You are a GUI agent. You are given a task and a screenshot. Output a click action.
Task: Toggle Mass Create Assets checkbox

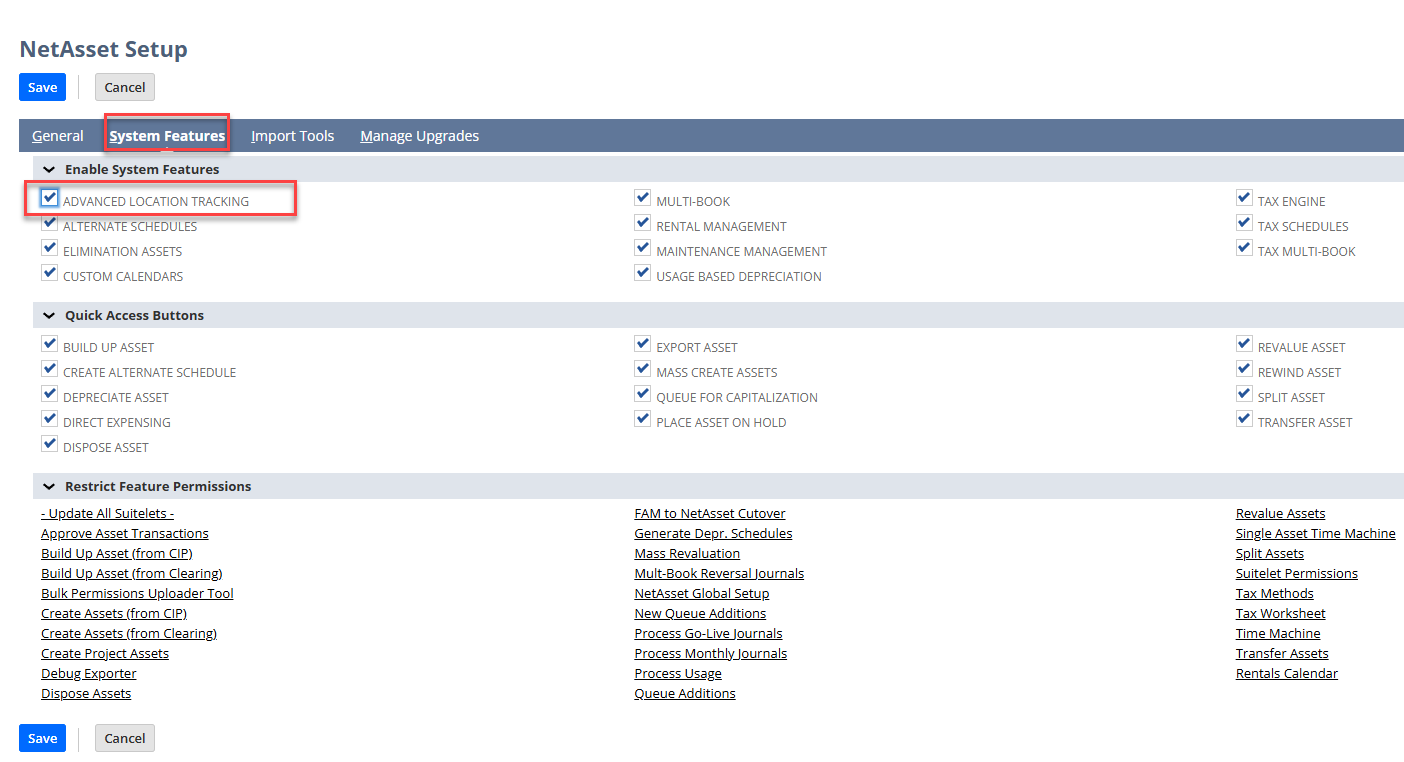643,368
